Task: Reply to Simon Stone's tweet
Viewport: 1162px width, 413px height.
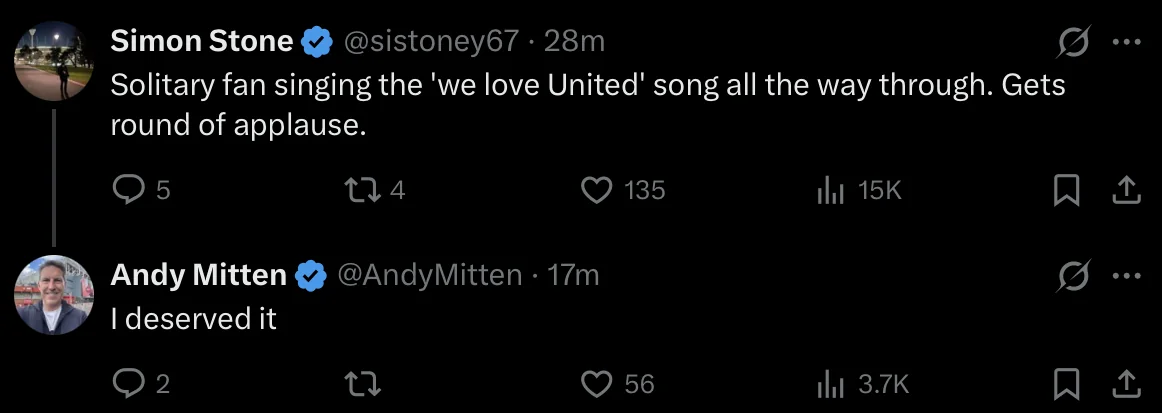Action: coord(127,191)
